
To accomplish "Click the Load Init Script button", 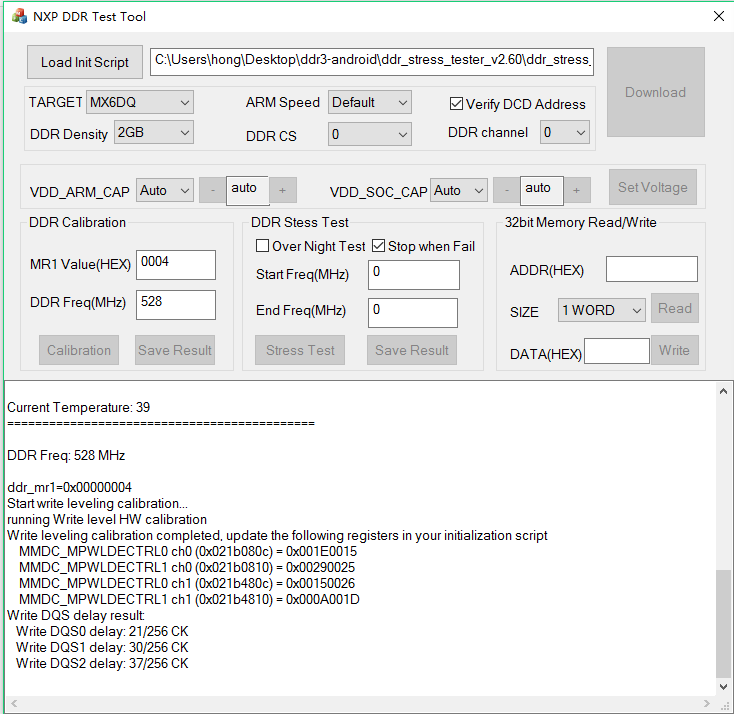I will 85,62.
